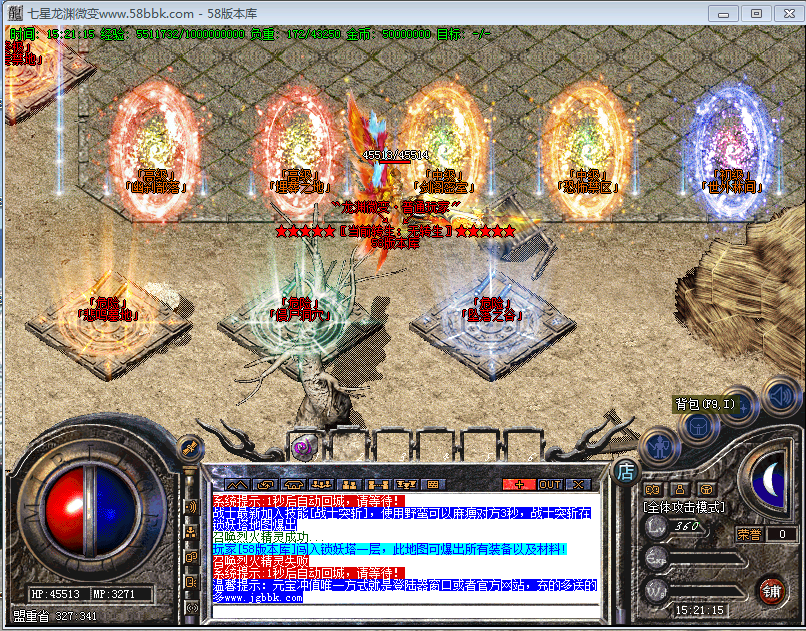Click the trade exchange icon in the chat toolbar
This screenshot has height=631, width=806.
pyautogui.click(x=266, y=484)
